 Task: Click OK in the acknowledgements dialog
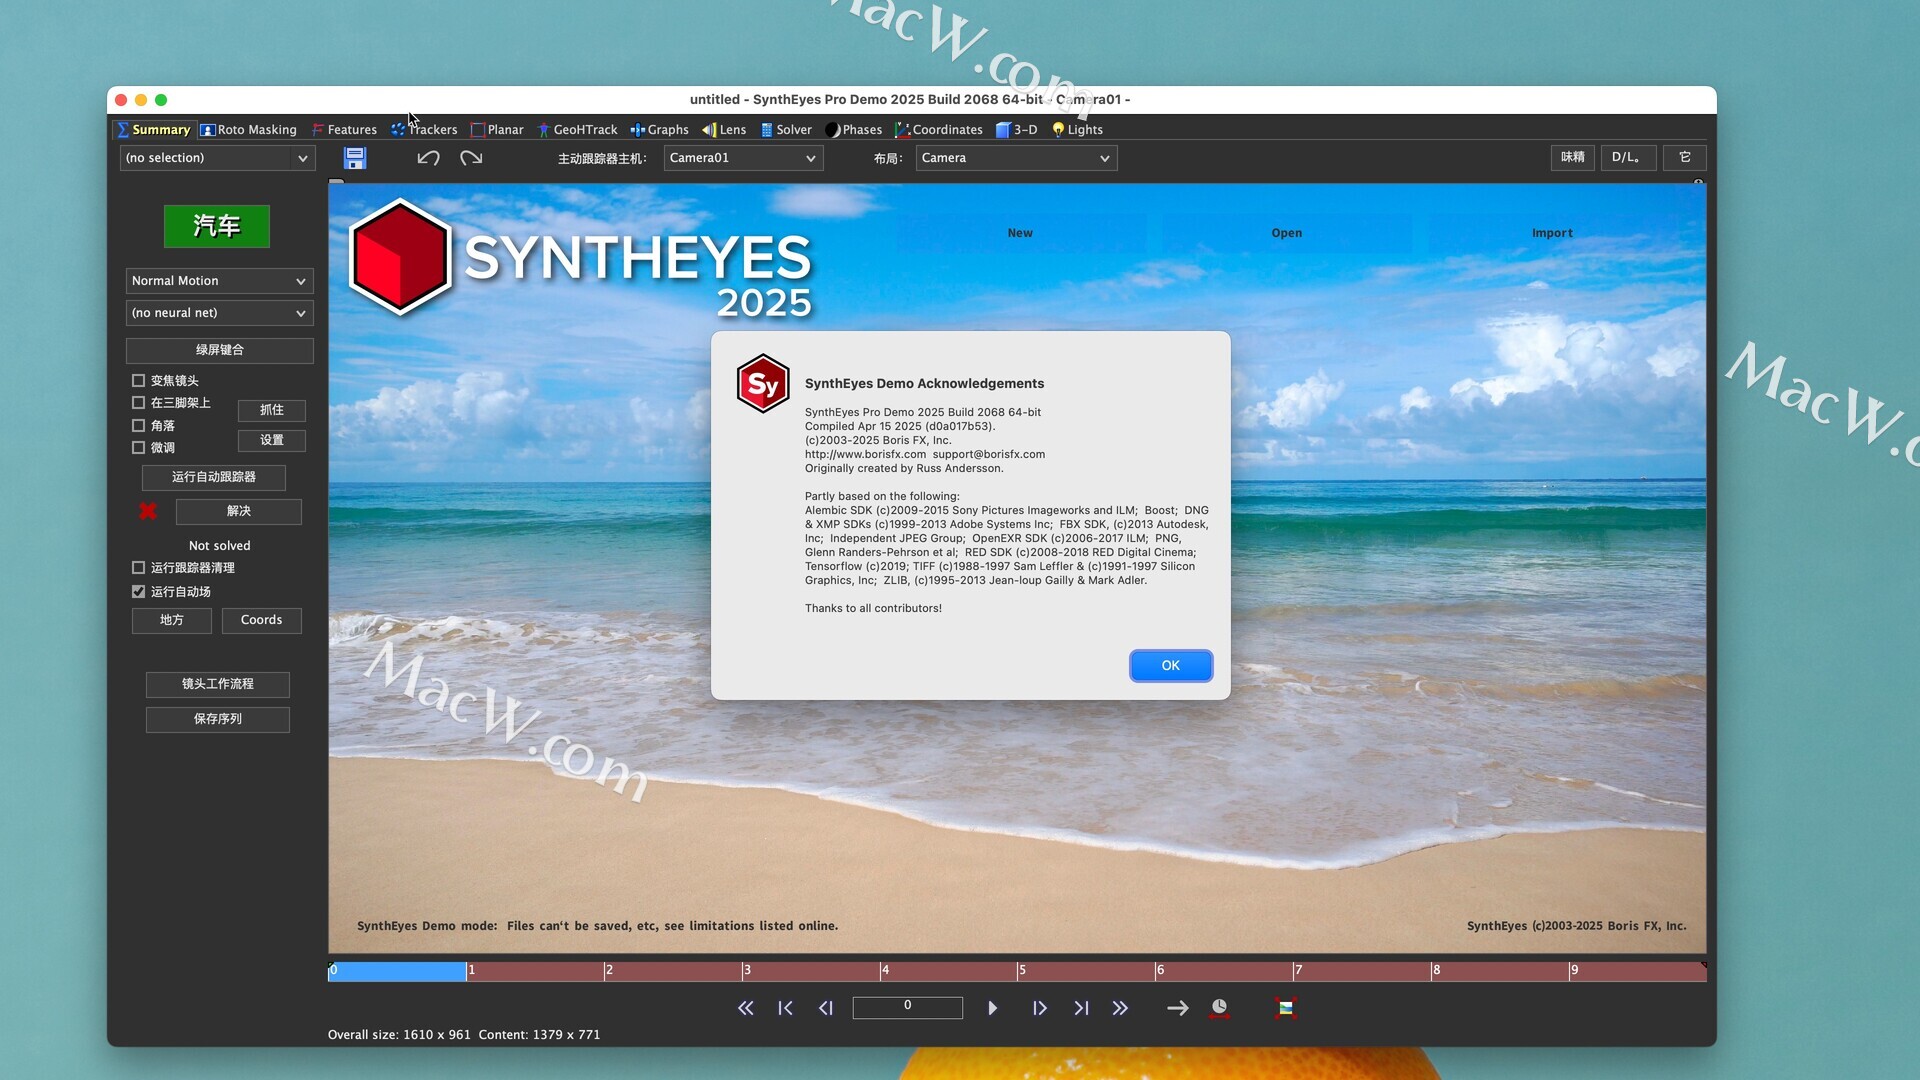pyautogui.click(x=1171, y=666)
